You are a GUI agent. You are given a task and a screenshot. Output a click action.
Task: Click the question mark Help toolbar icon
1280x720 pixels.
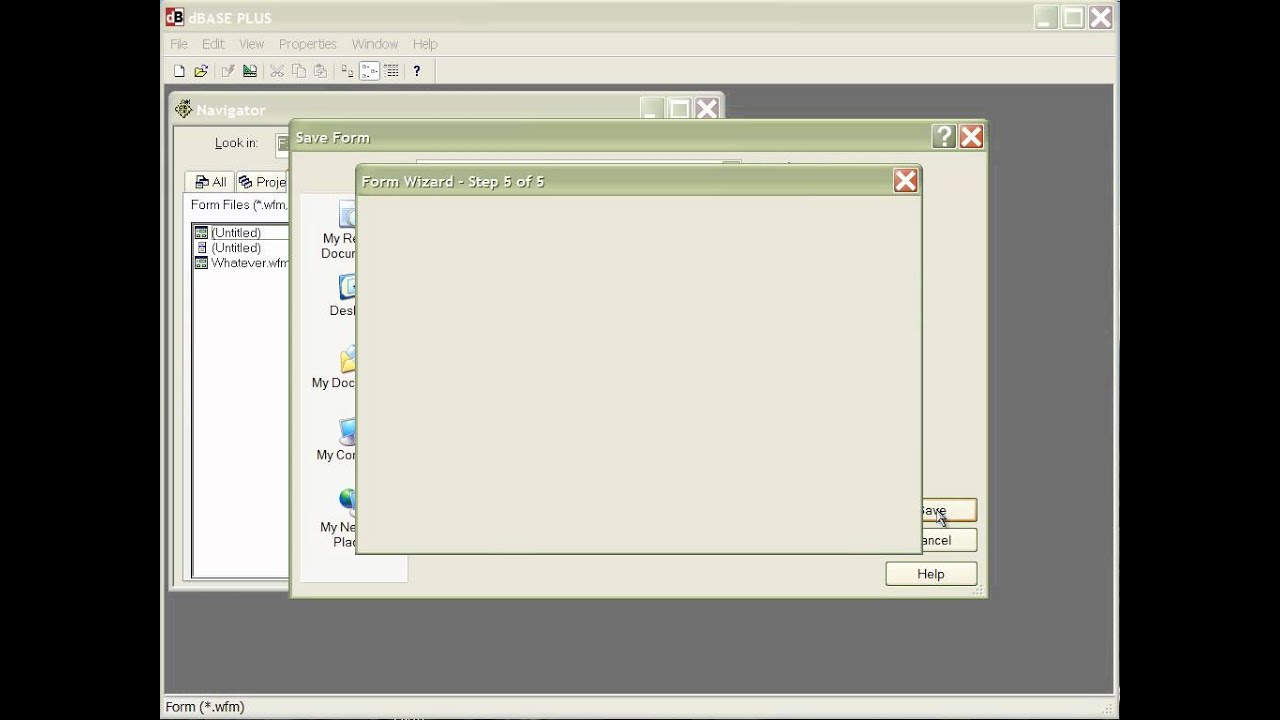point(417,71)
